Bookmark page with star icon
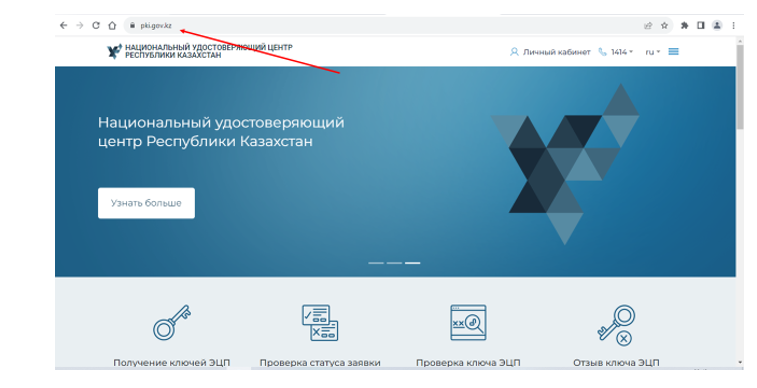Image resolution: width=757 pixels, height=388 pixels. click(x=664, y=26)
